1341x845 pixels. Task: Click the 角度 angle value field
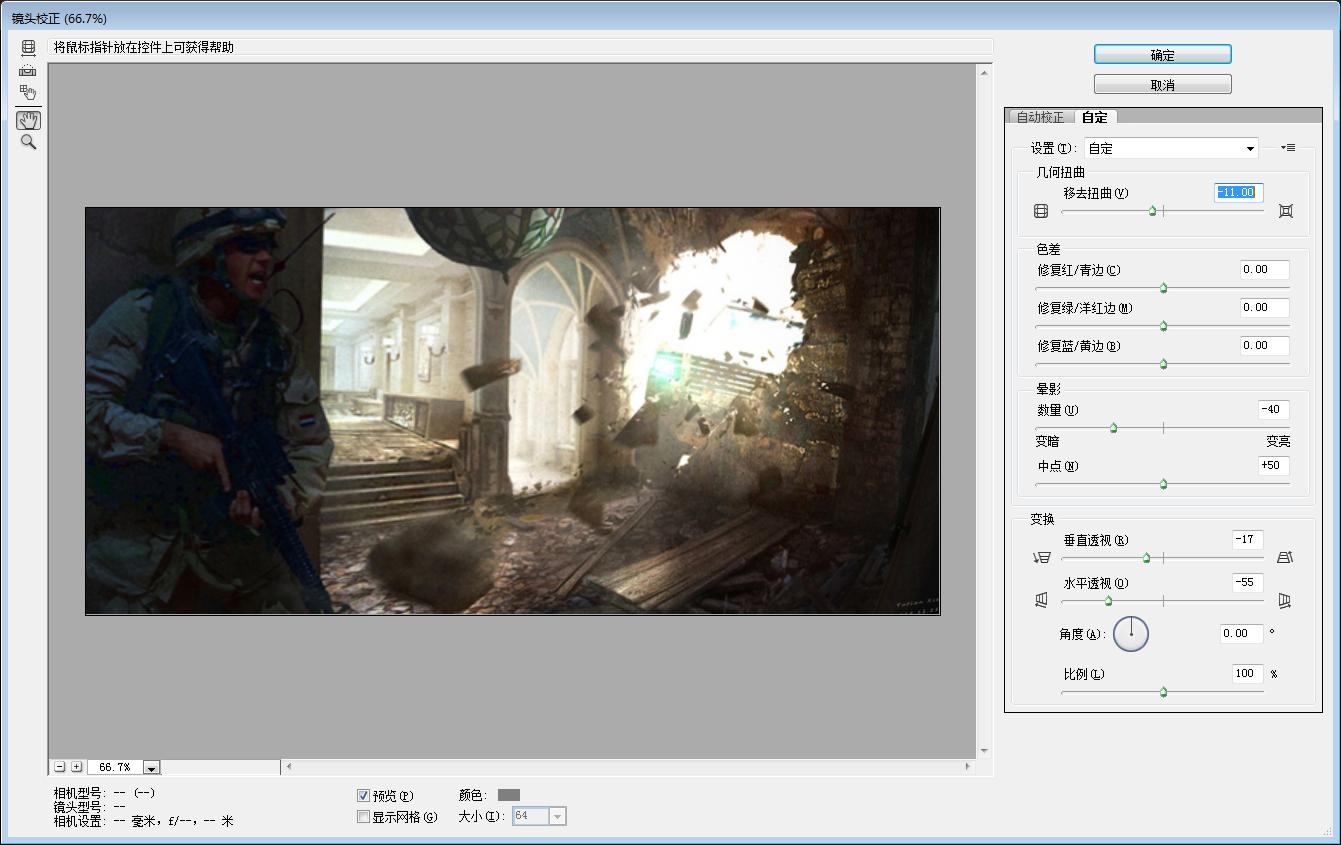click(x=1241, y=633)
